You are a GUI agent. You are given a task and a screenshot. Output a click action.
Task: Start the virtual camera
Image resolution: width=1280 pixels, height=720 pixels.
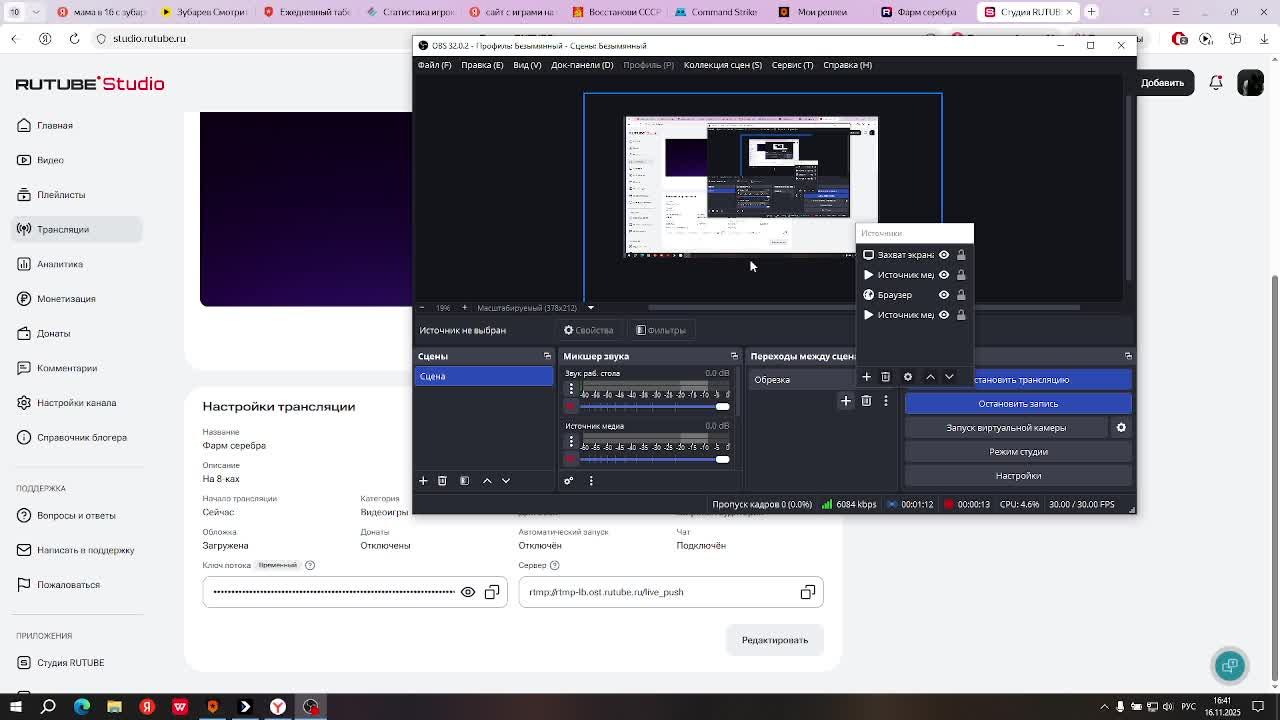point(1006,428)
